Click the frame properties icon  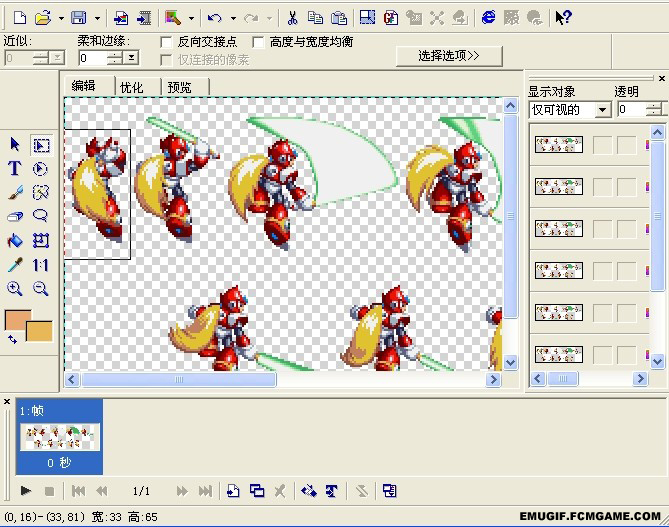pos(389,491)
